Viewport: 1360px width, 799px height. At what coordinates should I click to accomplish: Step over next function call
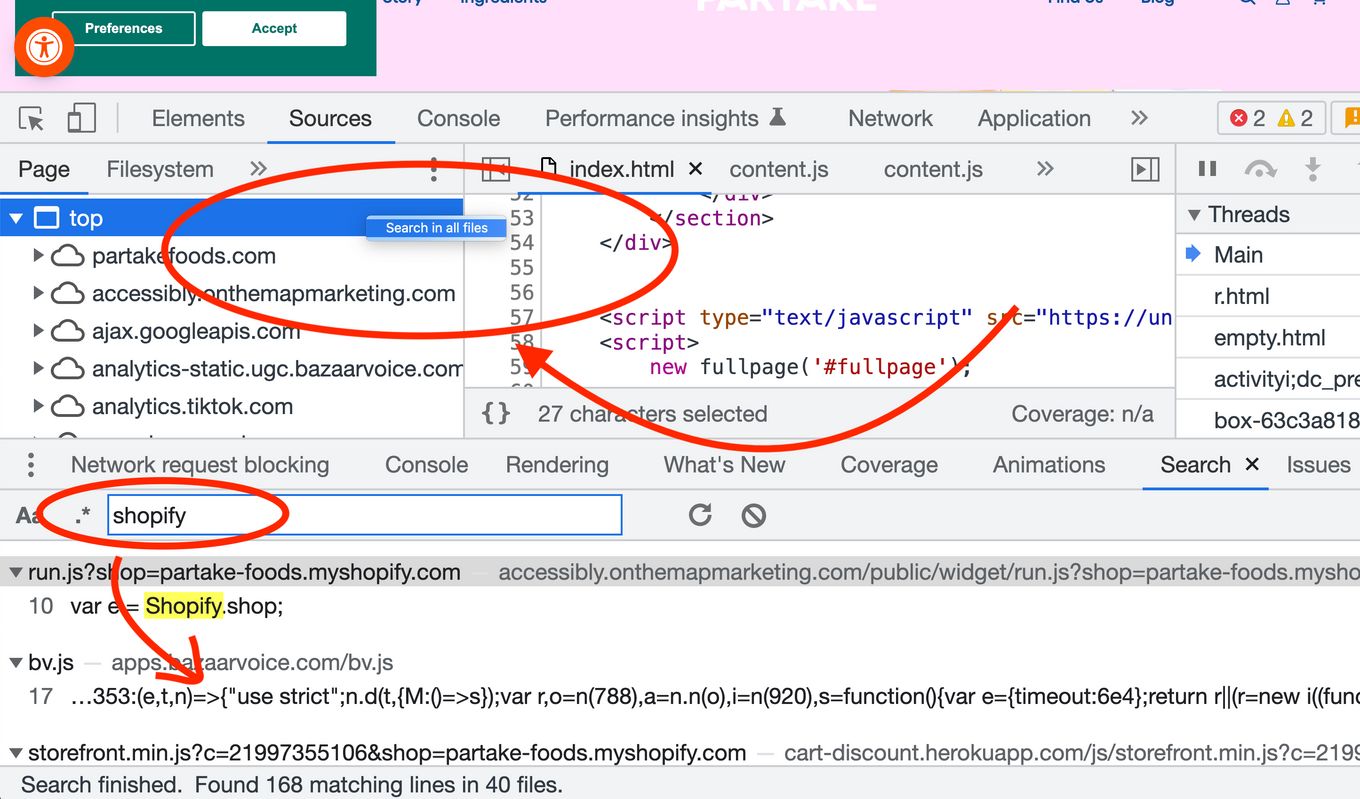pyautogui.click(x=1260, y=169)
